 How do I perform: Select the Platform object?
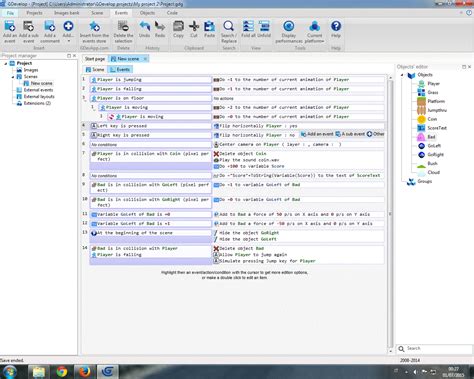(x=436, y=101)
